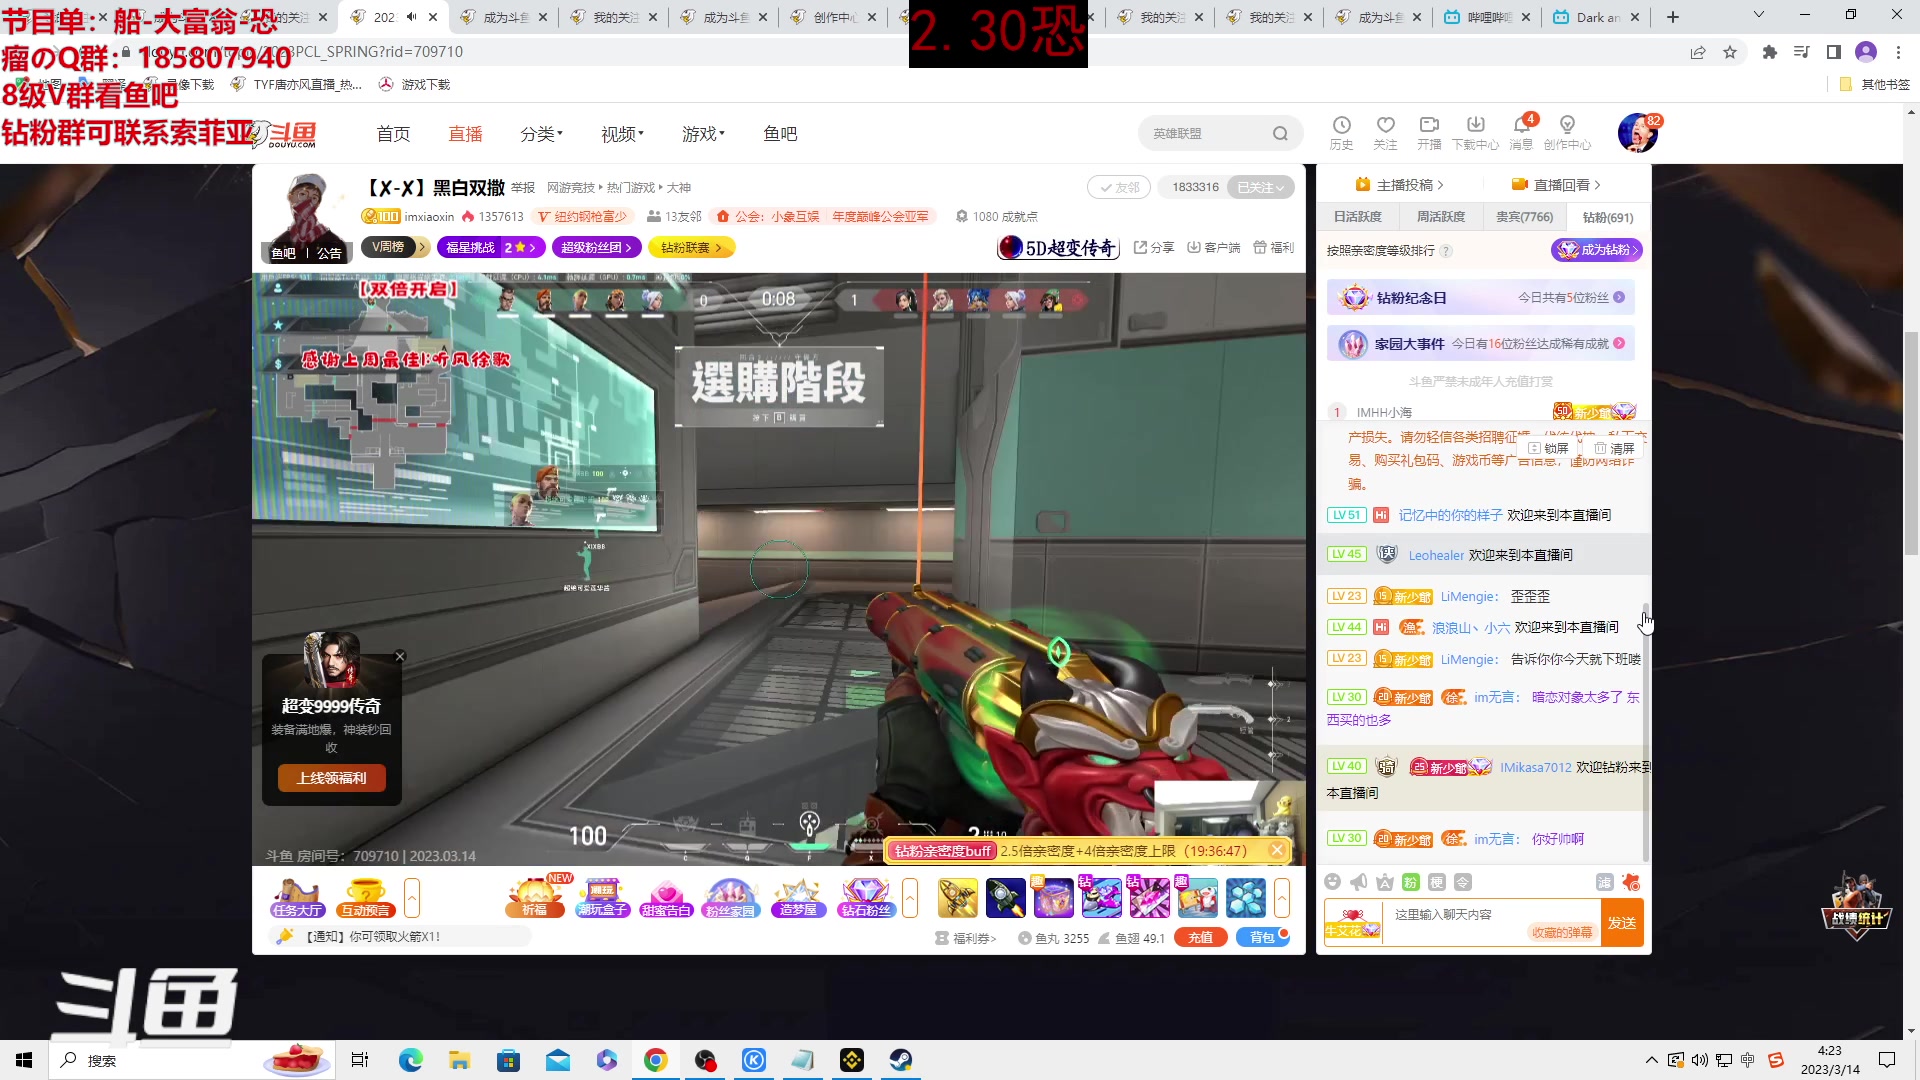Image resolution: width=1920 pixels, height=1080 pixels.
Task: Click the 上线领福利 ad button
Action: 331,778
